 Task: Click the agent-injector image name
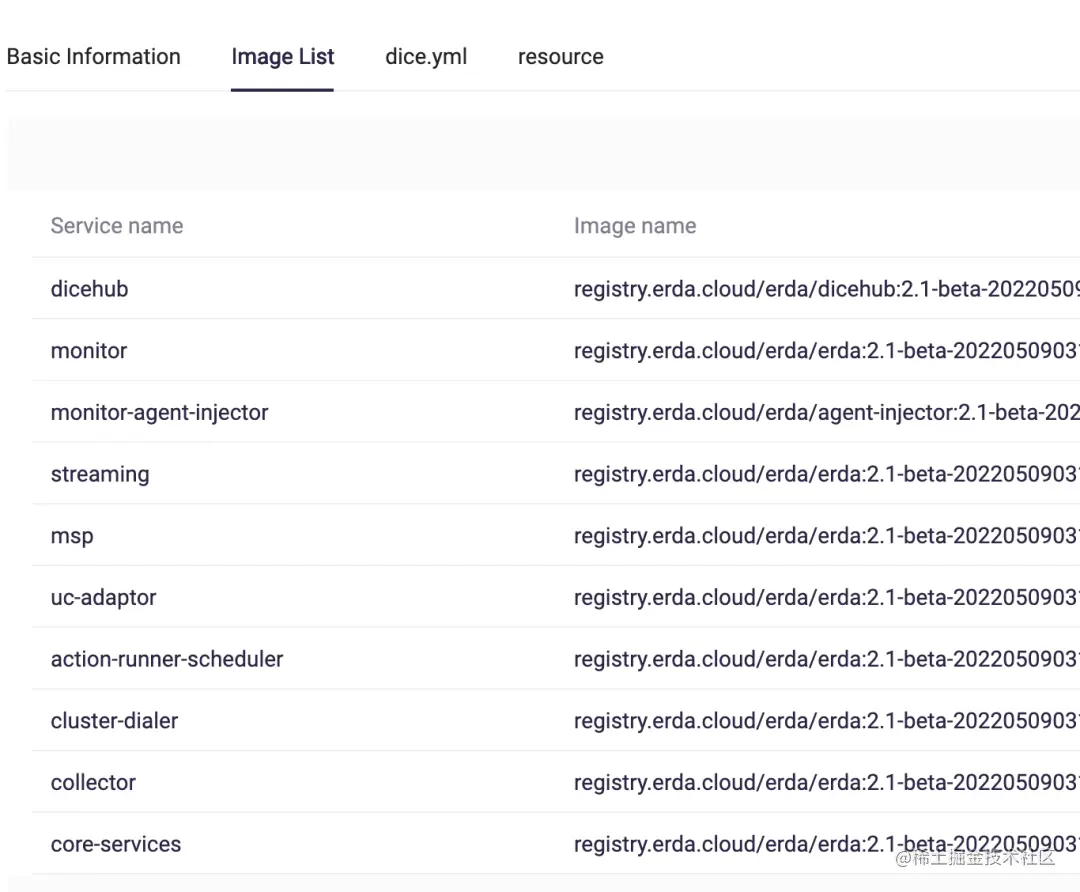[827, 413]
